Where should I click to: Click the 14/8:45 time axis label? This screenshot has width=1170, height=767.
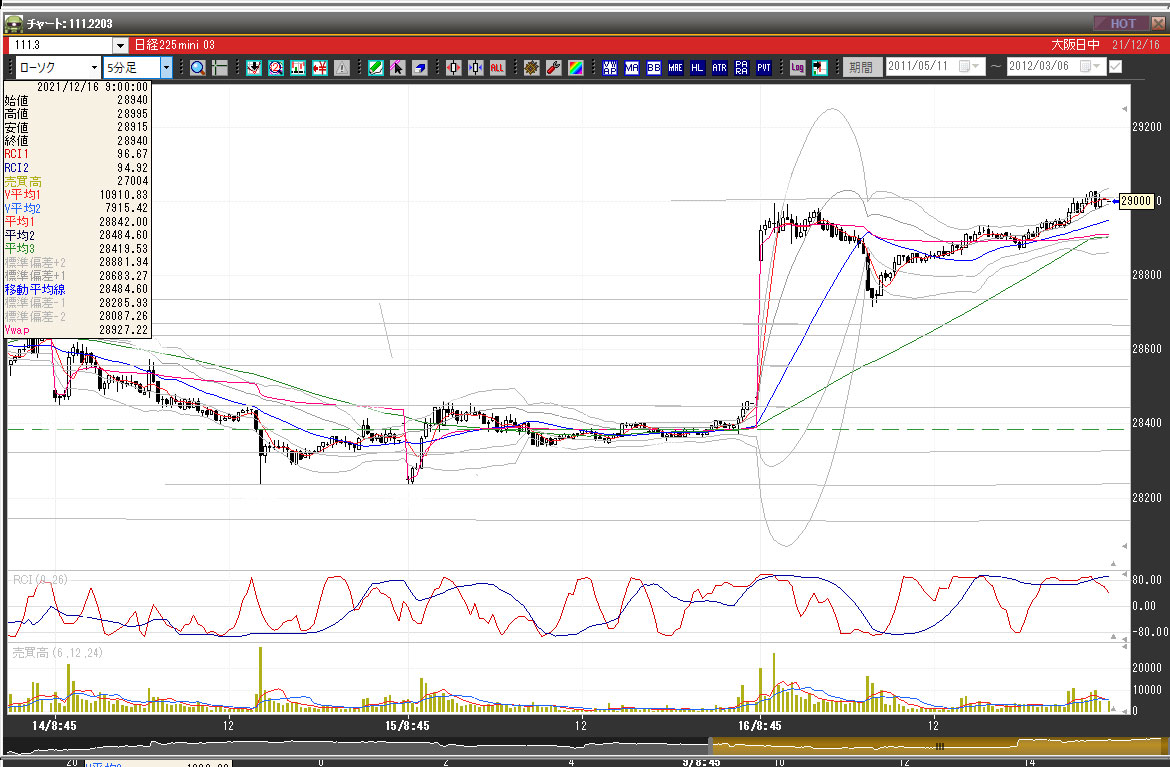[54, 725]
